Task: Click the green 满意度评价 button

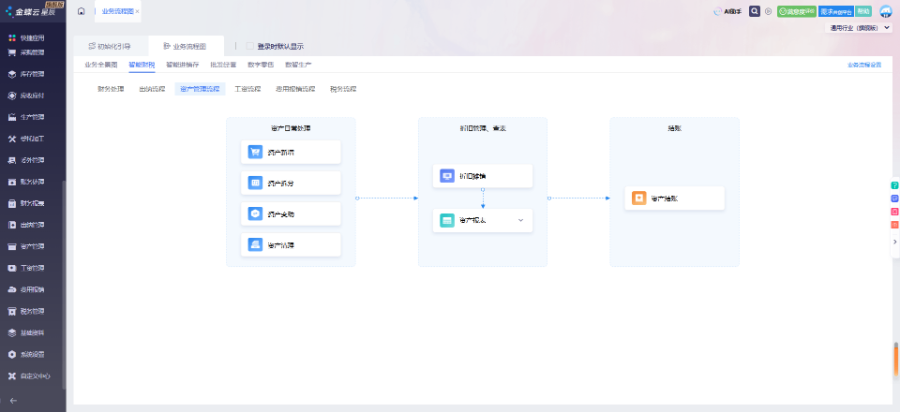Action: point(796,11)
